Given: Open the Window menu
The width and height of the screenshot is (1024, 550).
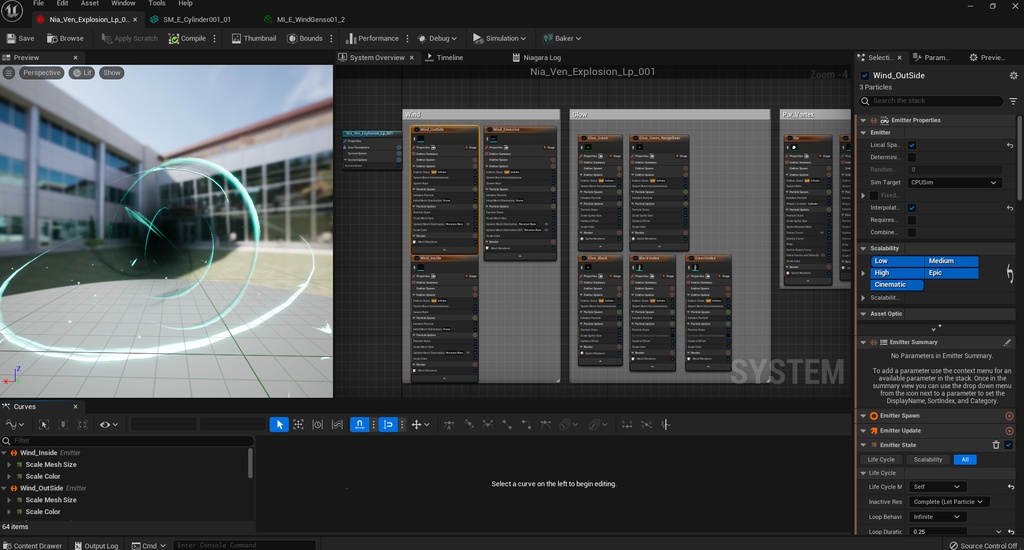Looking at the screenshot, I should tap(123, 4).
